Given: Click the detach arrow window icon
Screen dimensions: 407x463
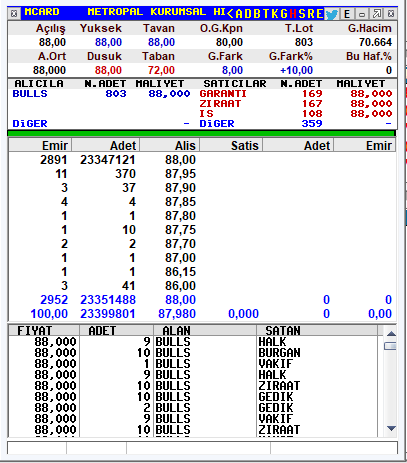Looking at the screenshot, I should pos(377,14).
